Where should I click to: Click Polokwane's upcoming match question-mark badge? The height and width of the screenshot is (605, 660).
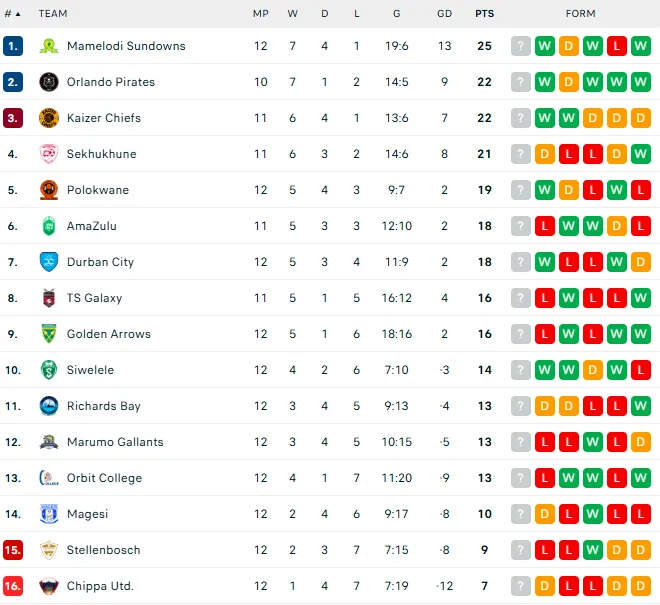[x=521, y=190]
